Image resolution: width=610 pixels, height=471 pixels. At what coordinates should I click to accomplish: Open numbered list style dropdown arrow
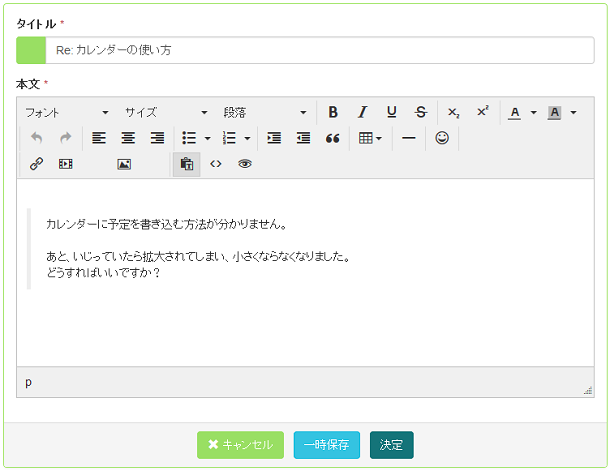coord(247,138)
